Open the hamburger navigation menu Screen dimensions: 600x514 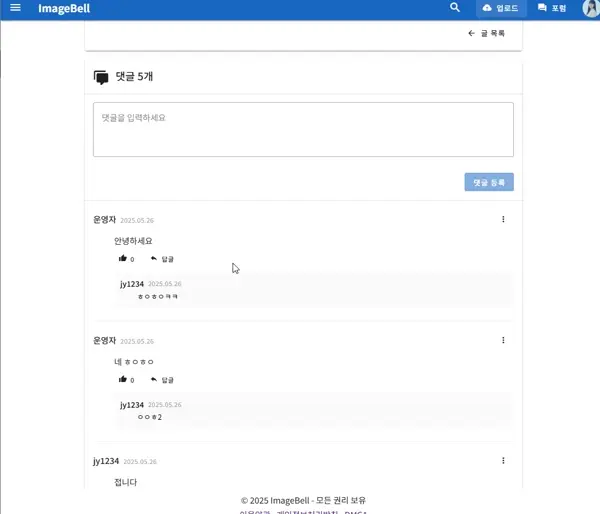15,8
